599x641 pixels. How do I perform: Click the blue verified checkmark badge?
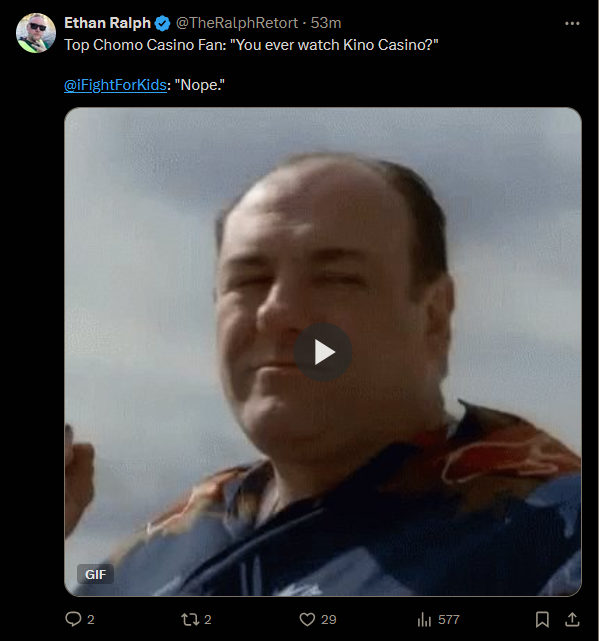[x=162, y=23]
